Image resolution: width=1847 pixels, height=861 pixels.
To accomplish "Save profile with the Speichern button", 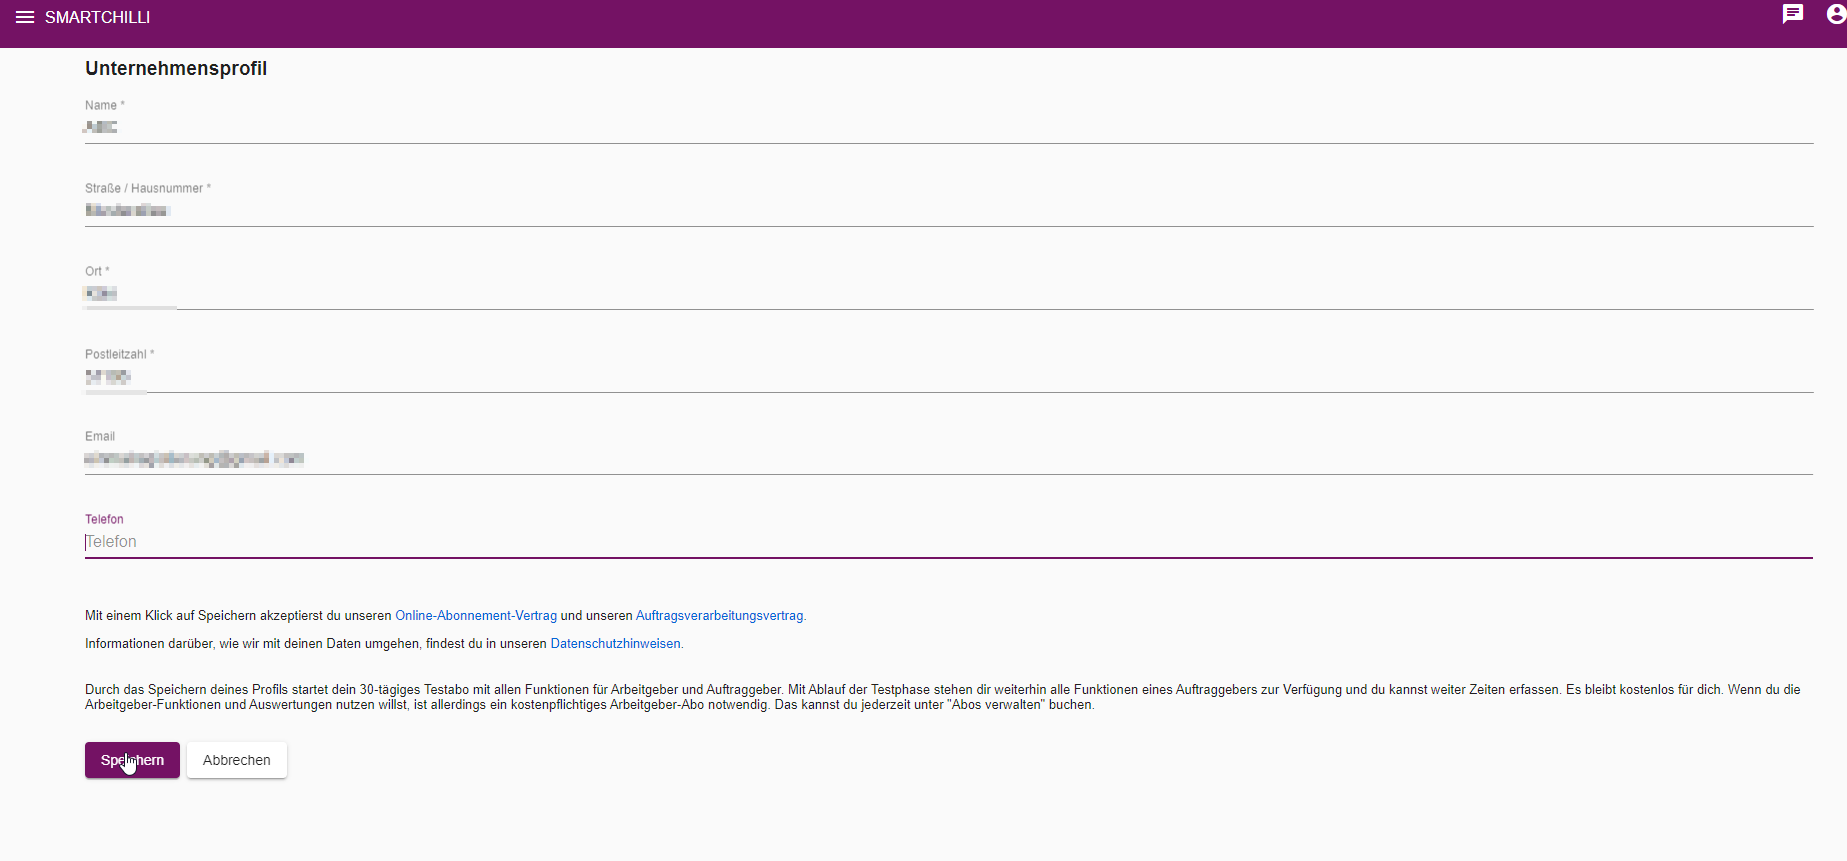I will pyautogui.click(x=132, y=760).
